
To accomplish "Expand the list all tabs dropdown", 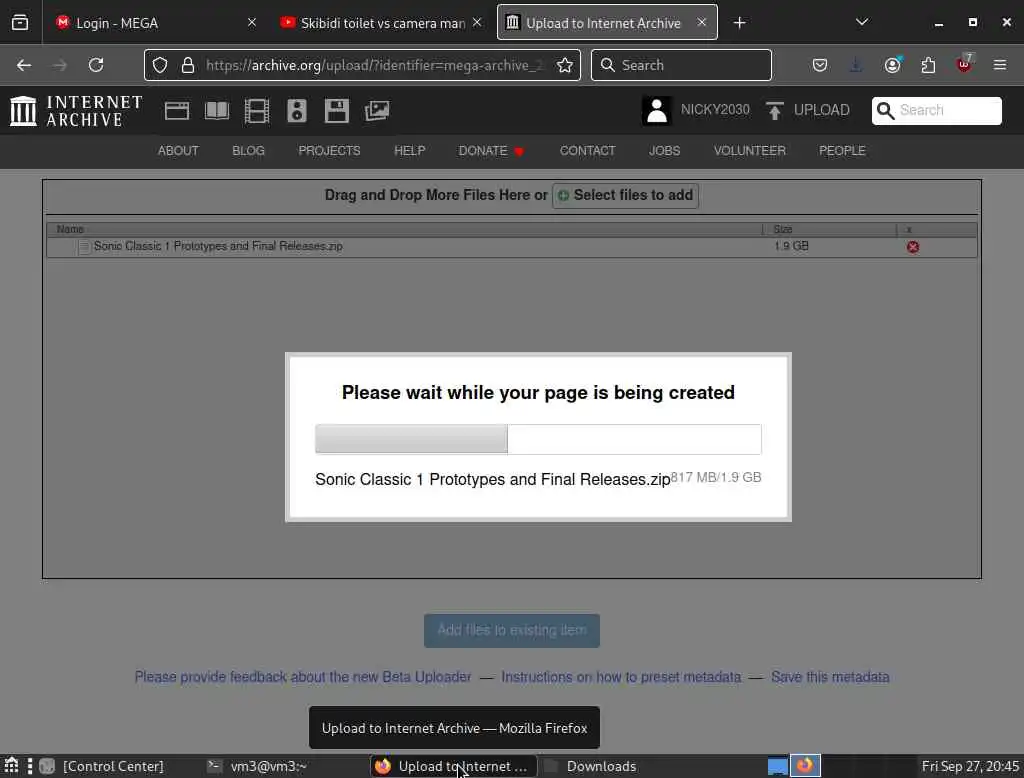I will coord(862,22).
